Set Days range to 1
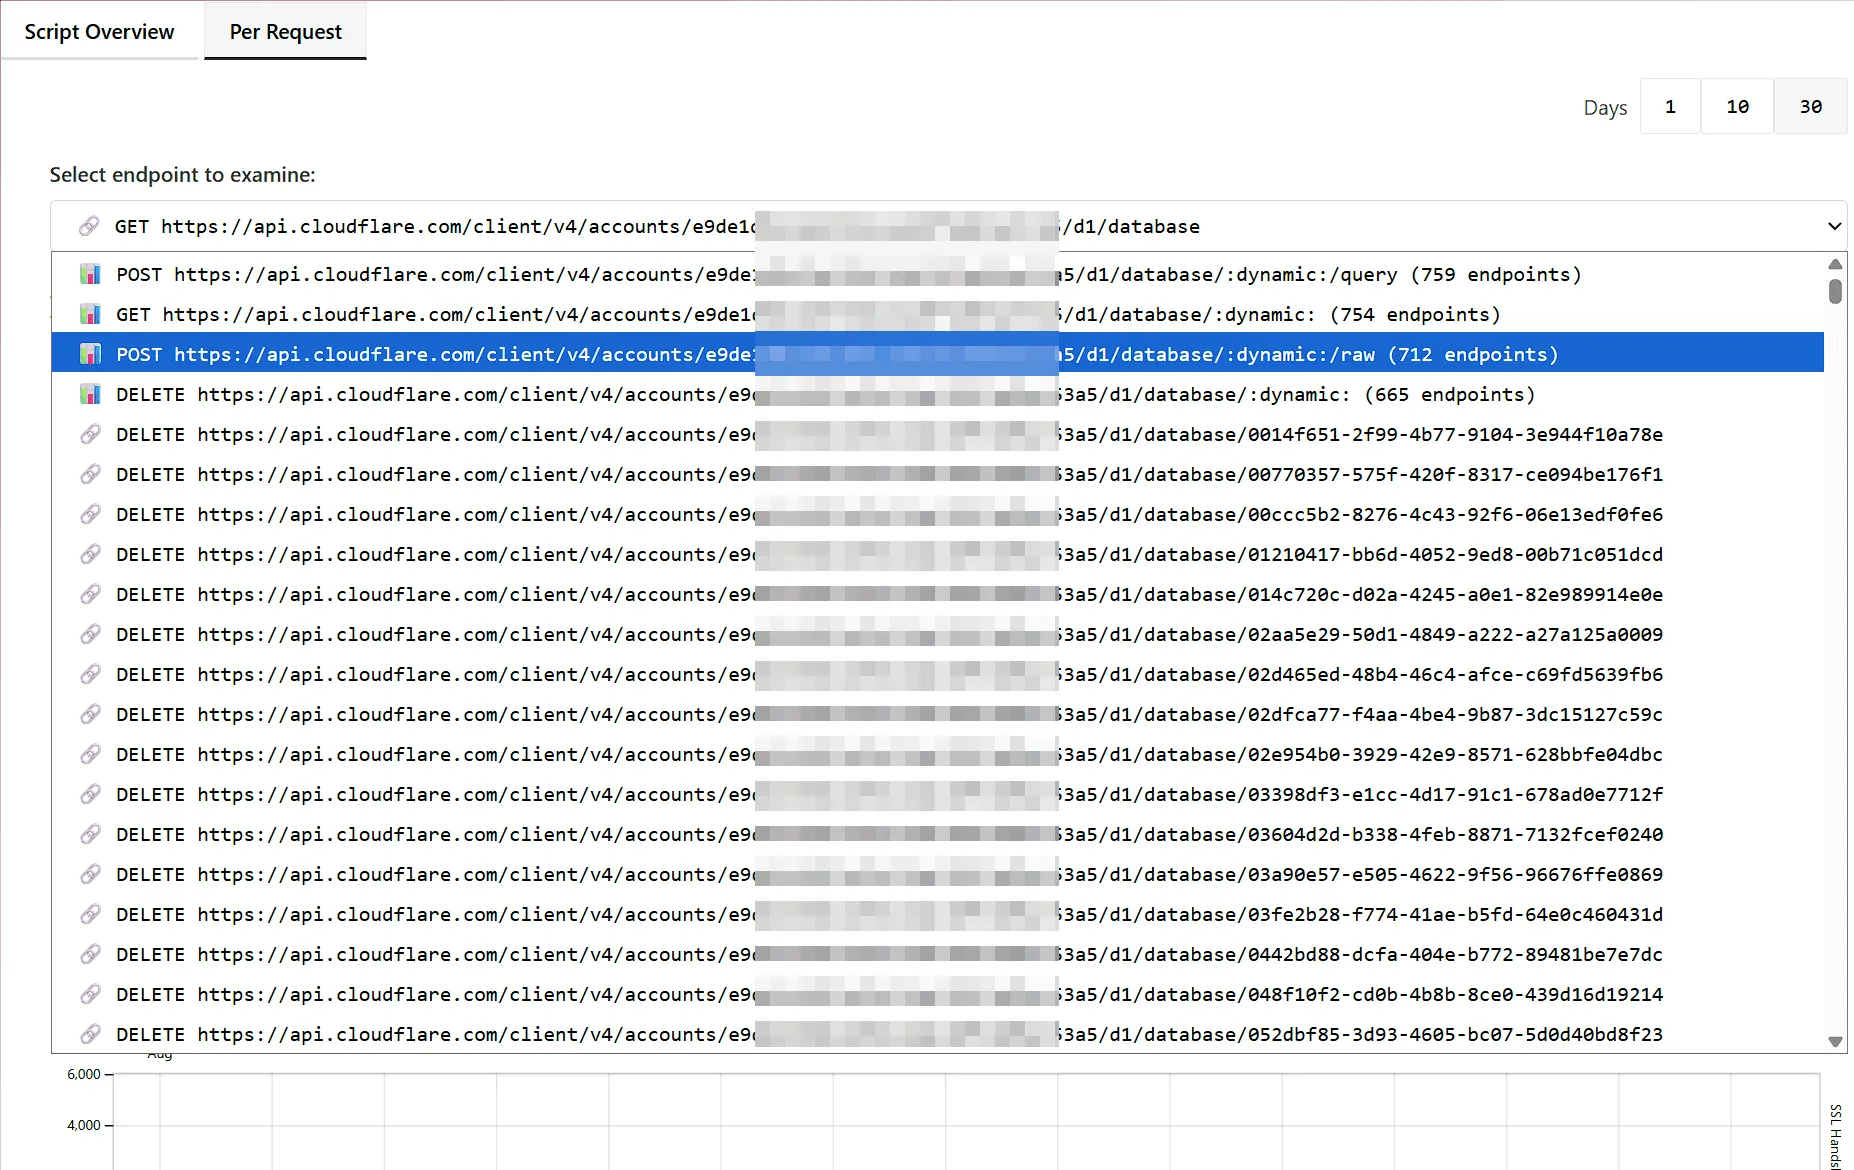This screenshot has width=1854, height=1170. click(x=1670, y=106)
